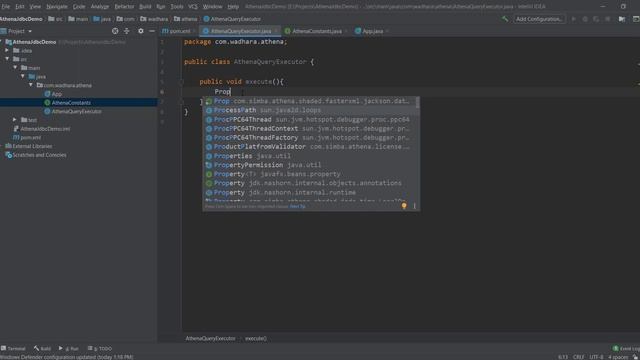Open the Help menu
This screenshot has height=360, width=640.
click(x=233, y=7)
